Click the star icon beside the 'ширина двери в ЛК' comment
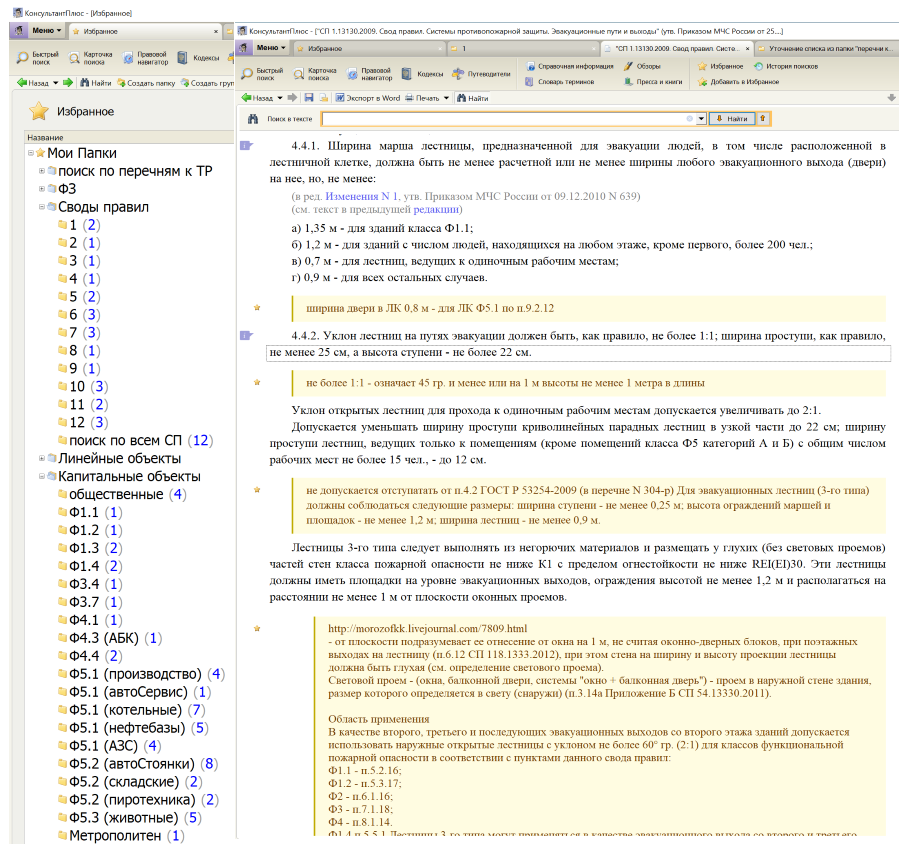Viewport: 899px width, 844px height. pyautogui.click(x=257, y=308)
